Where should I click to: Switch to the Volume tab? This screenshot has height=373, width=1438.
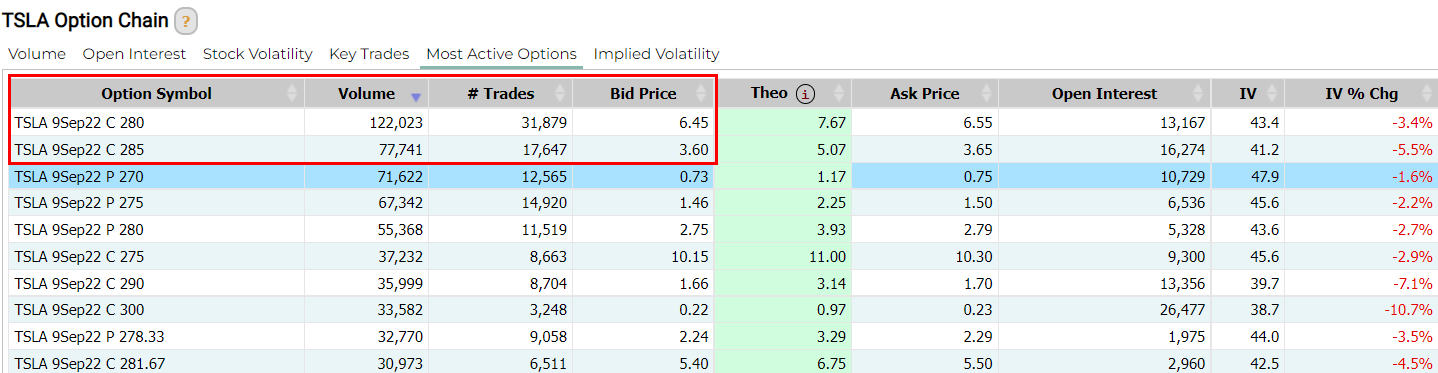pos(37,54)
